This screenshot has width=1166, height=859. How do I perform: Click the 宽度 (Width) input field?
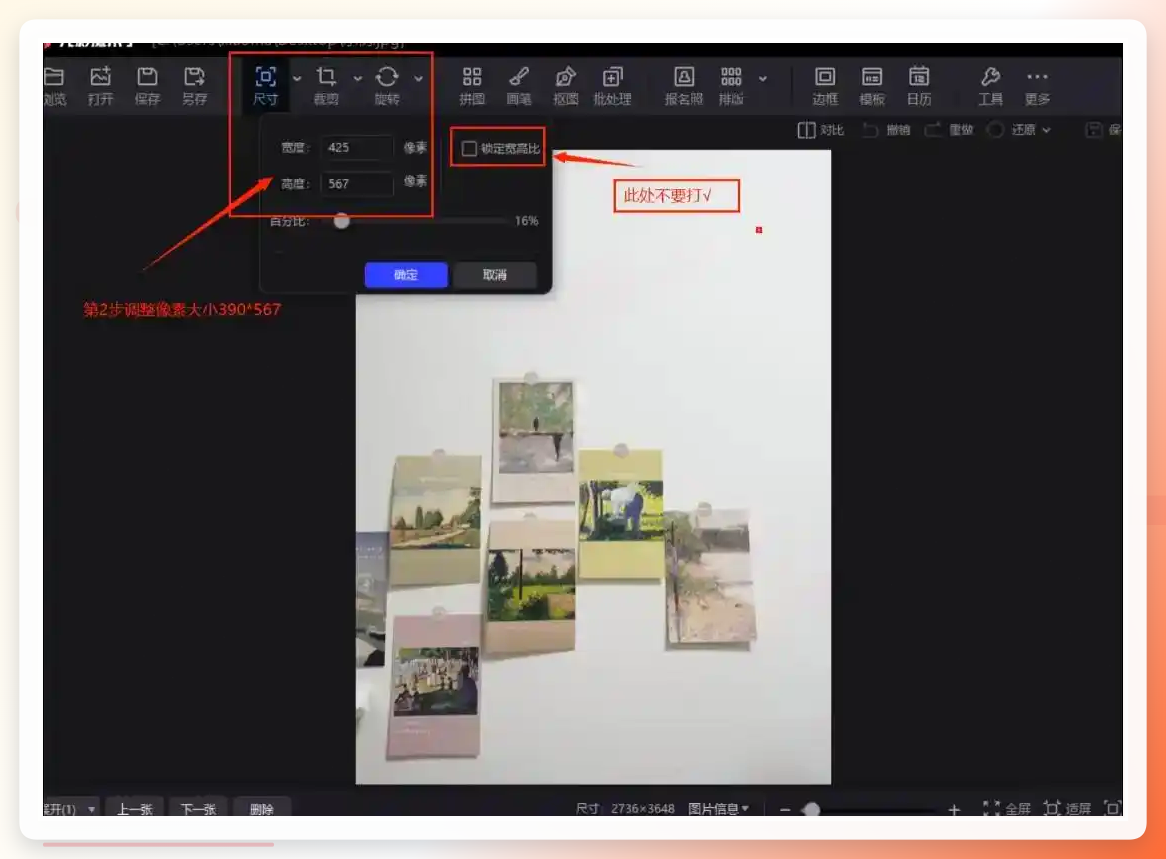point(356,147)
